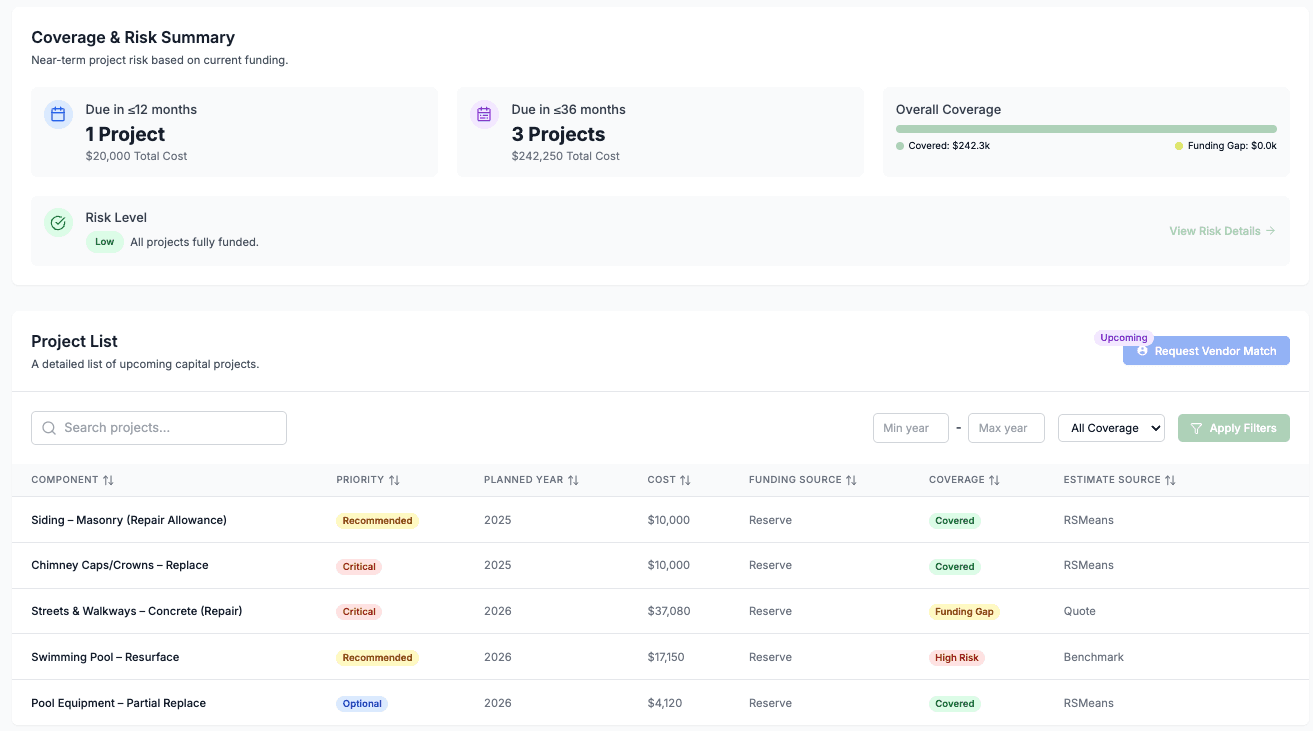Sort by Component column arrows

(108, 480)
